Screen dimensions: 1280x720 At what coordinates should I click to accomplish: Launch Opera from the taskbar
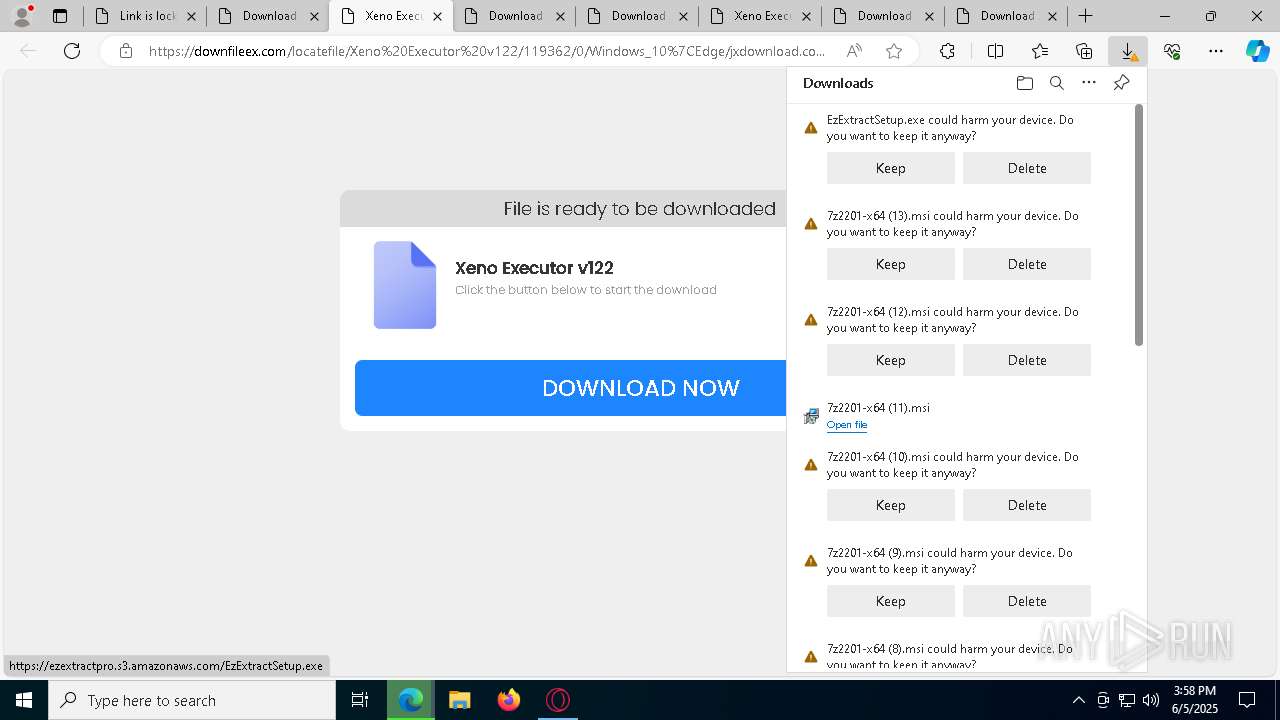tap(558, 700)
